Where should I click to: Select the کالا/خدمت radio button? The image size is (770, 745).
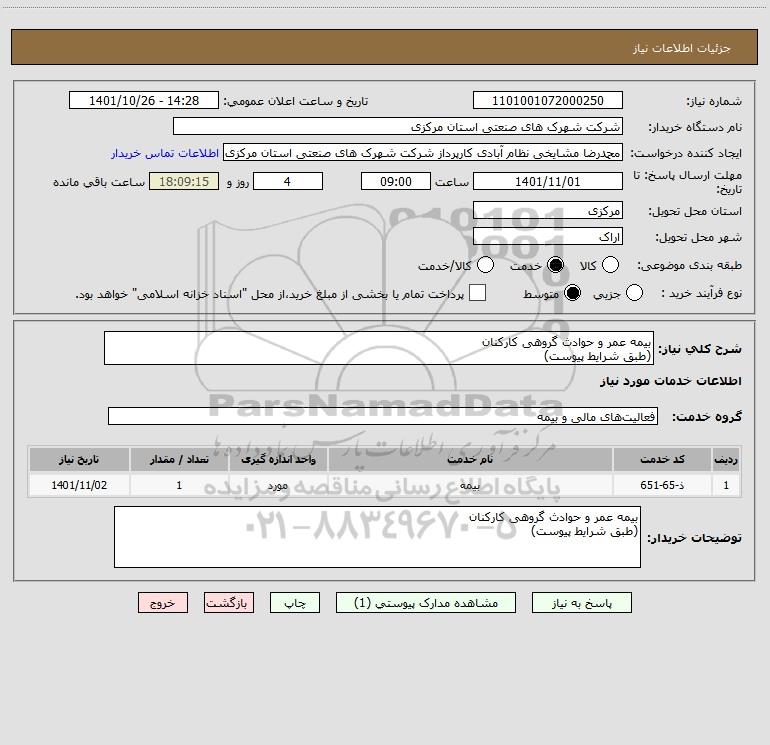click(x=485, y=265)
